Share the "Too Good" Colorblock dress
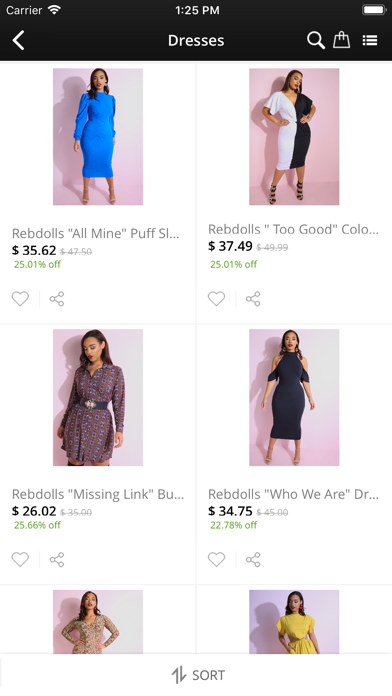 pos(253,299)
